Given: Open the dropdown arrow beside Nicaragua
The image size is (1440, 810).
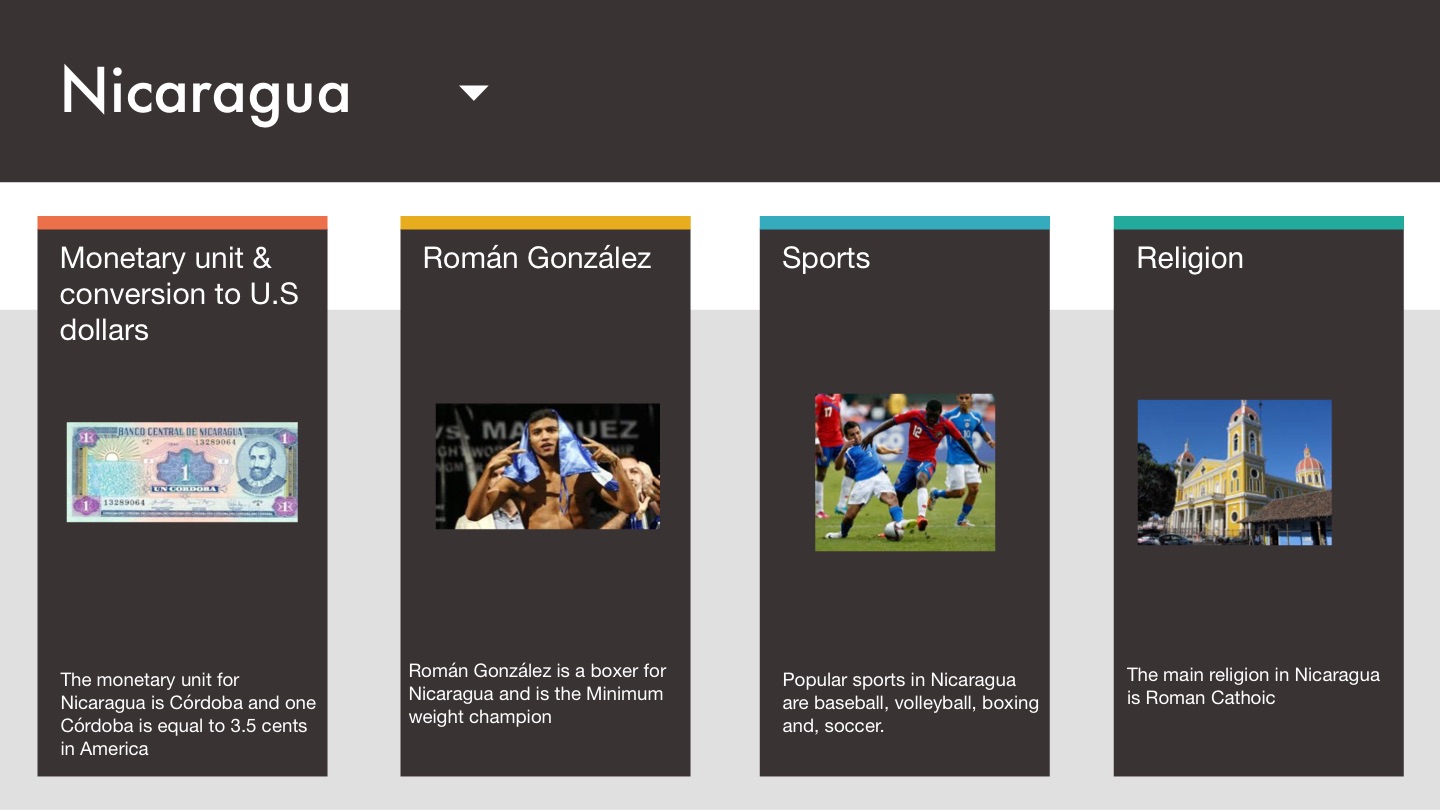Looking at the screenshot, I should click(473, 93).
